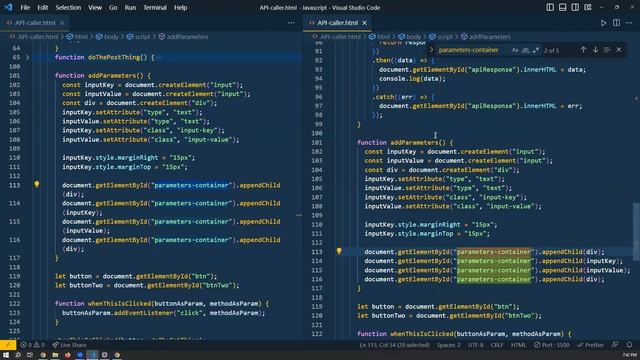Viewport: 640px width, 360px height.
Task: Expand the Replace field chevron in find widget
Action: click(431, 50)
